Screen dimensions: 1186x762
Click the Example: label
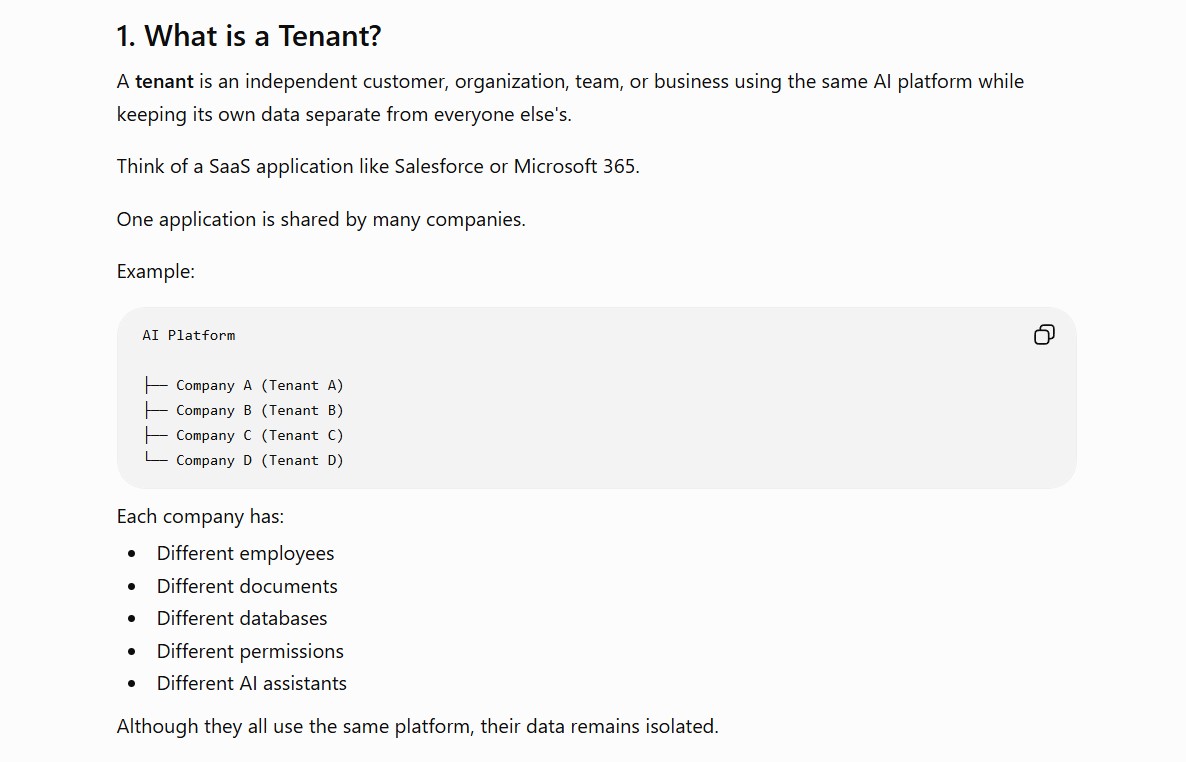pos(156,272)
